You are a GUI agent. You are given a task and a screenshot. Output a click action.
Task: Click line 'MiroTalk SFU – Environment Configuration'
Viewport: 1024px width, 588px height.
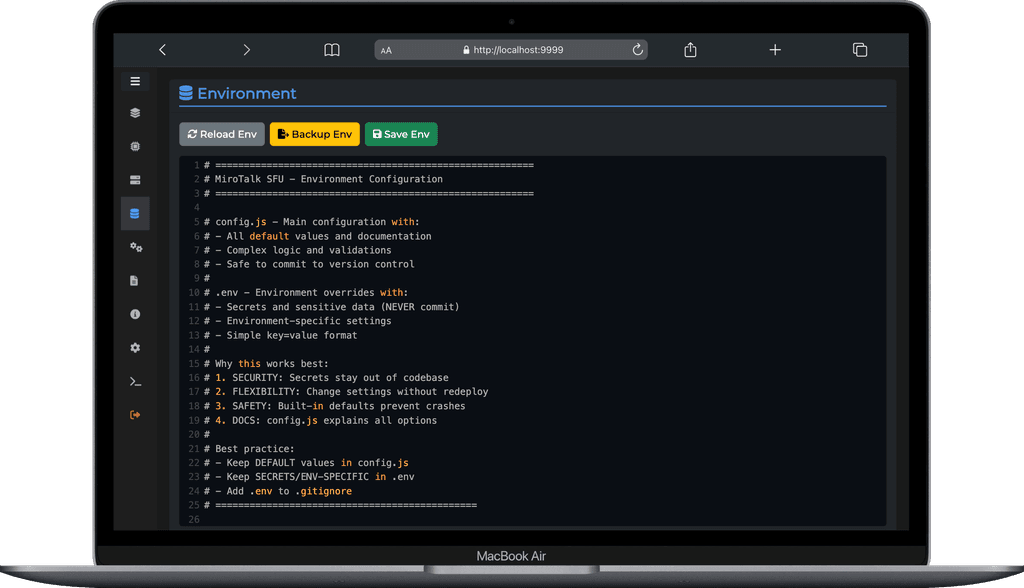(328, 179)
